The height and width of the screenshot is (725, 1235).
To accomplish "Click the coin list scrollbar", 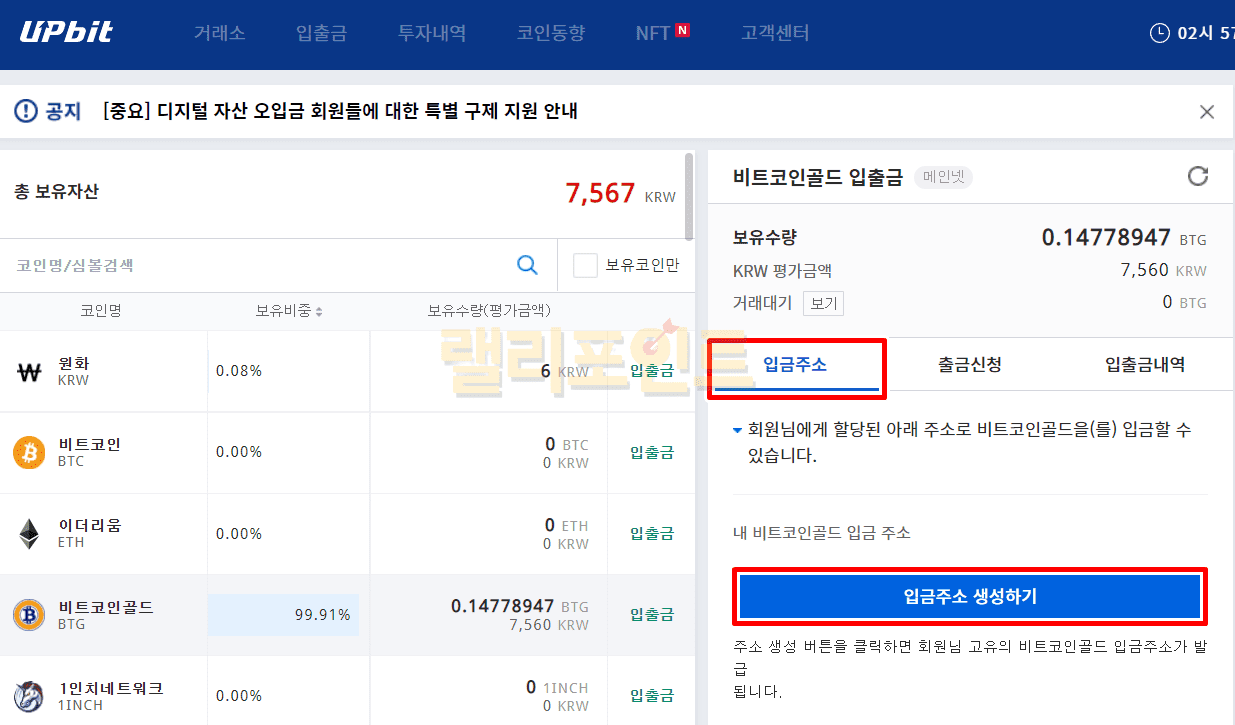I will 689,197.
